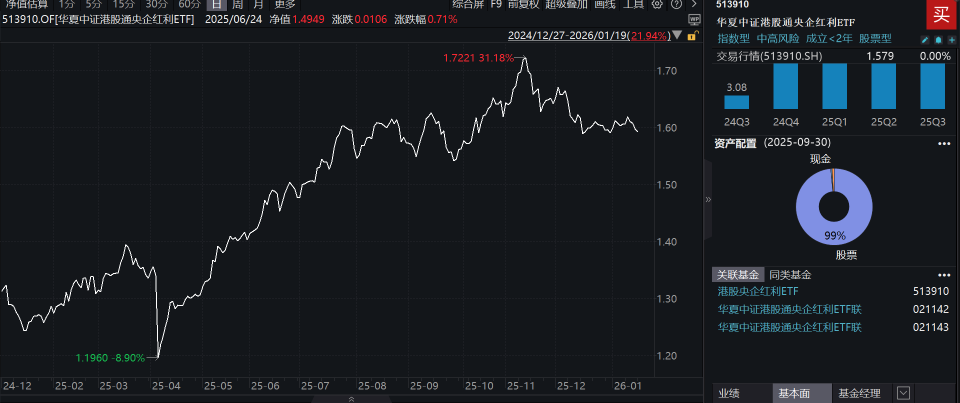
Task: Switch chart to 60分 period
Action: pos(188,4)
